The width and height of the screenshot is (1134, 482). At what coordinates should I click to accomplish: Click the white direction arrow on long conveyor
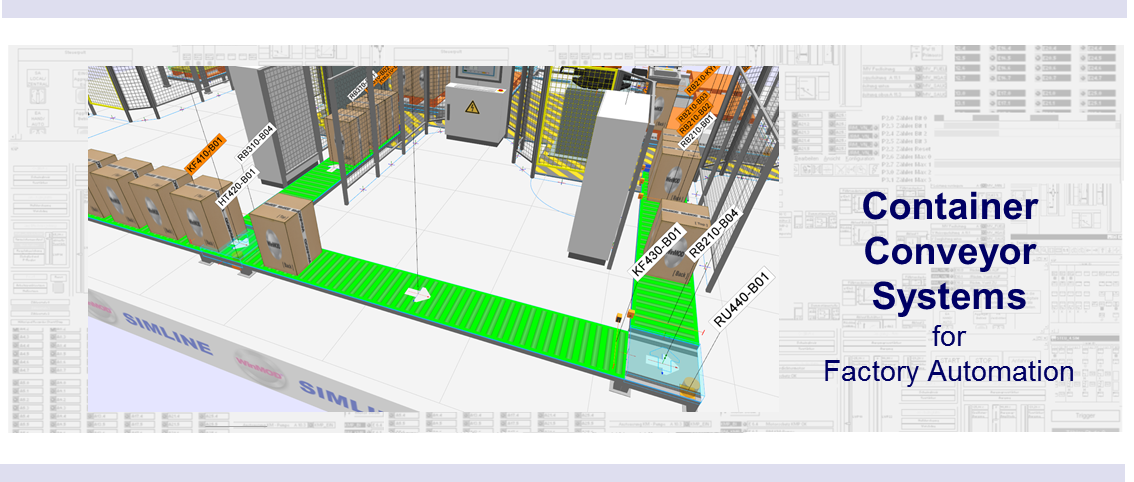[417, 295]
